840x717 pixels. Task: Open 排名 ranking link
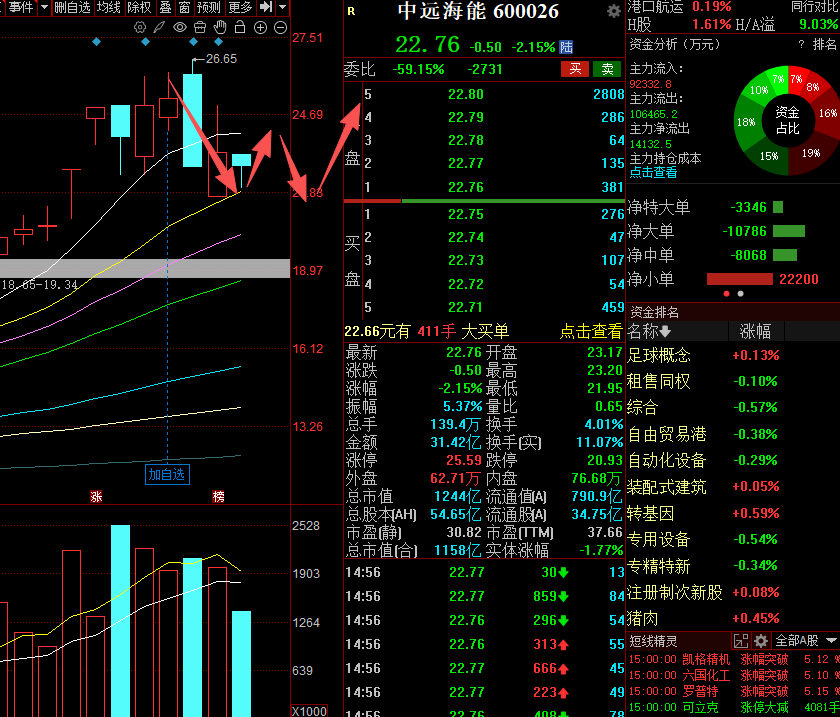coord(824,44)
